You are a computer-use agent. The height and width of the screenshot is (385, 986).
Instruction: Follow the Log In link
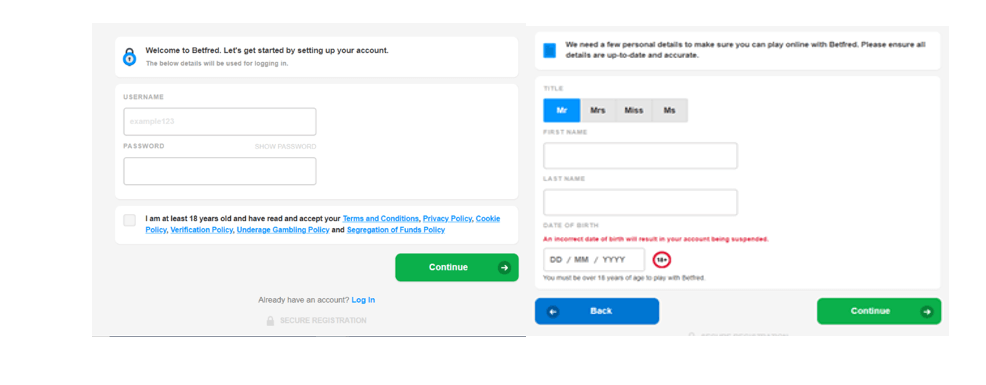point(363,300)
